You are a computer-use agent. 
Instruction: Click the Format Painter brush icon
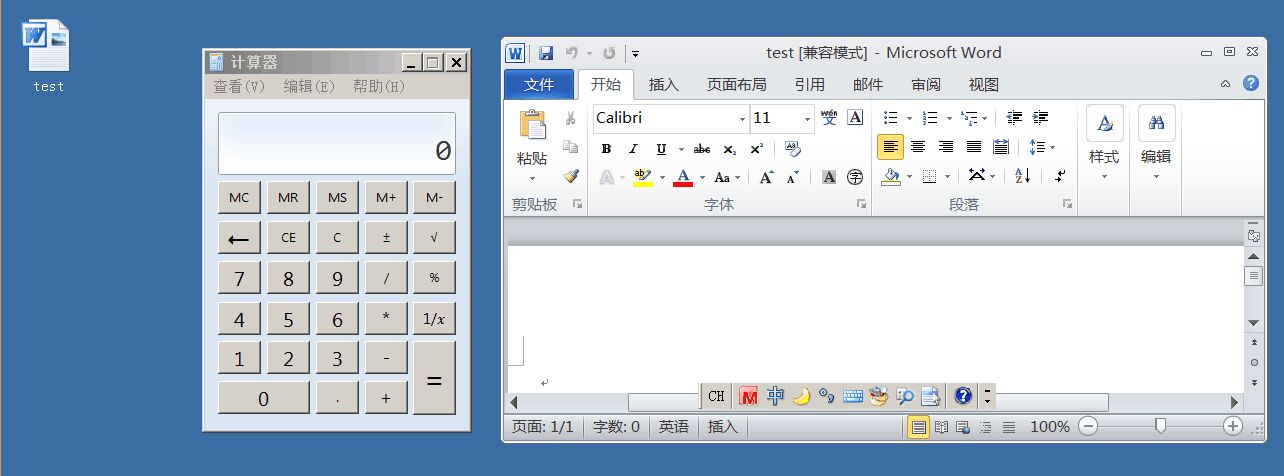571,176
